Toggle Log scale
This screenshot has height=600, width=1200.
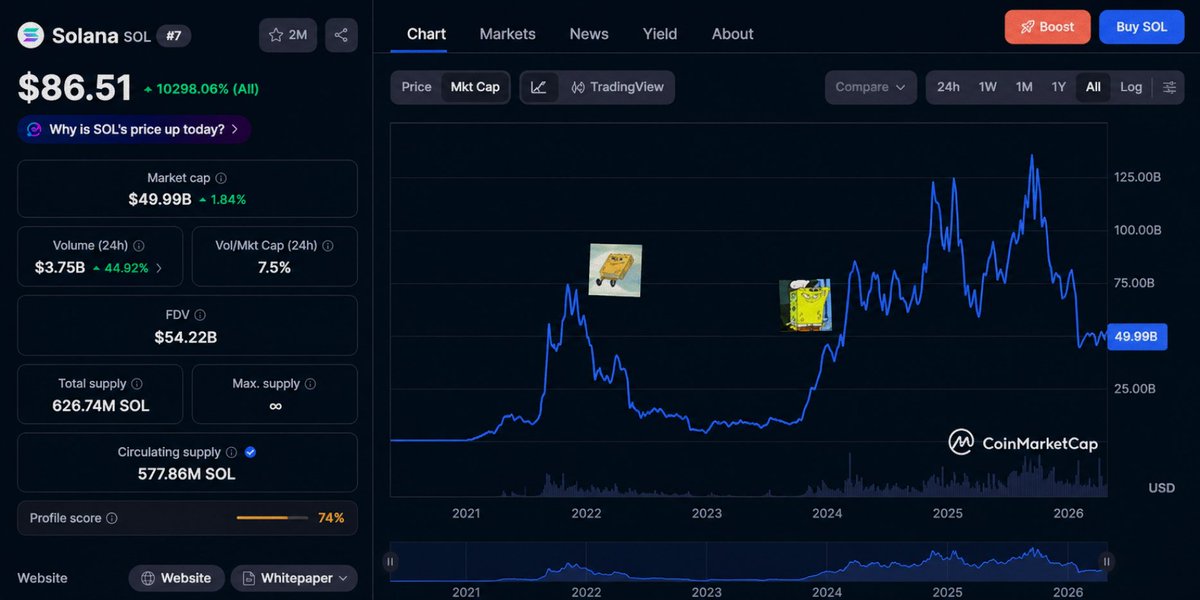point(1131,87)
